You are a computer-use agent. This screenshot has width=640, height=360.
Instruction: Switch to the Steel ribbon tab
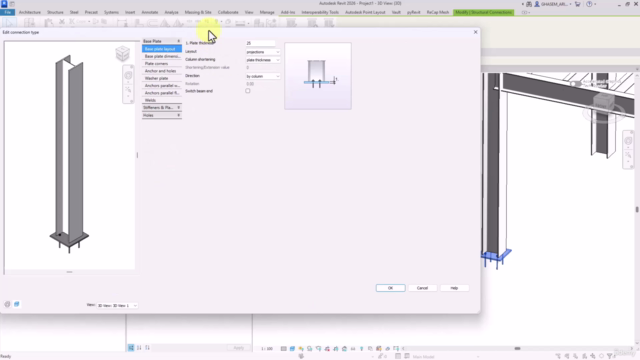click(x=74, y=12)
